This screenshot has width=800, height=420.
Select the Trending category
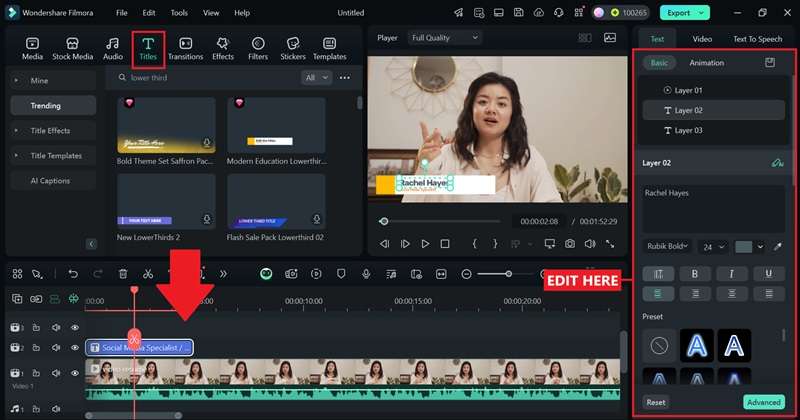(53, 106)
